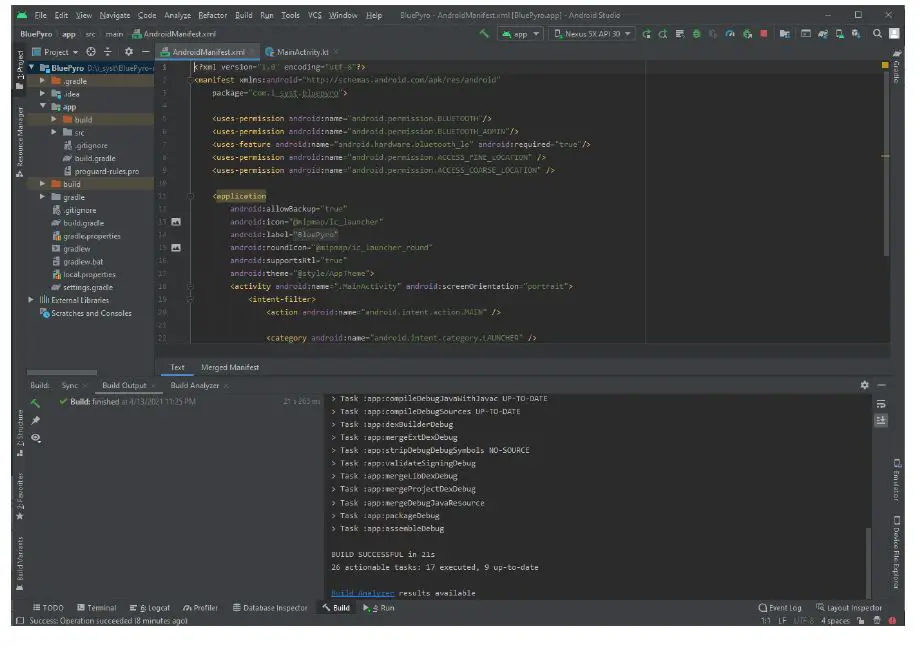This screenshot has width=920, height=648.
Task: Click the locate target icon in Project panel
Action: (x=92, y=51)
